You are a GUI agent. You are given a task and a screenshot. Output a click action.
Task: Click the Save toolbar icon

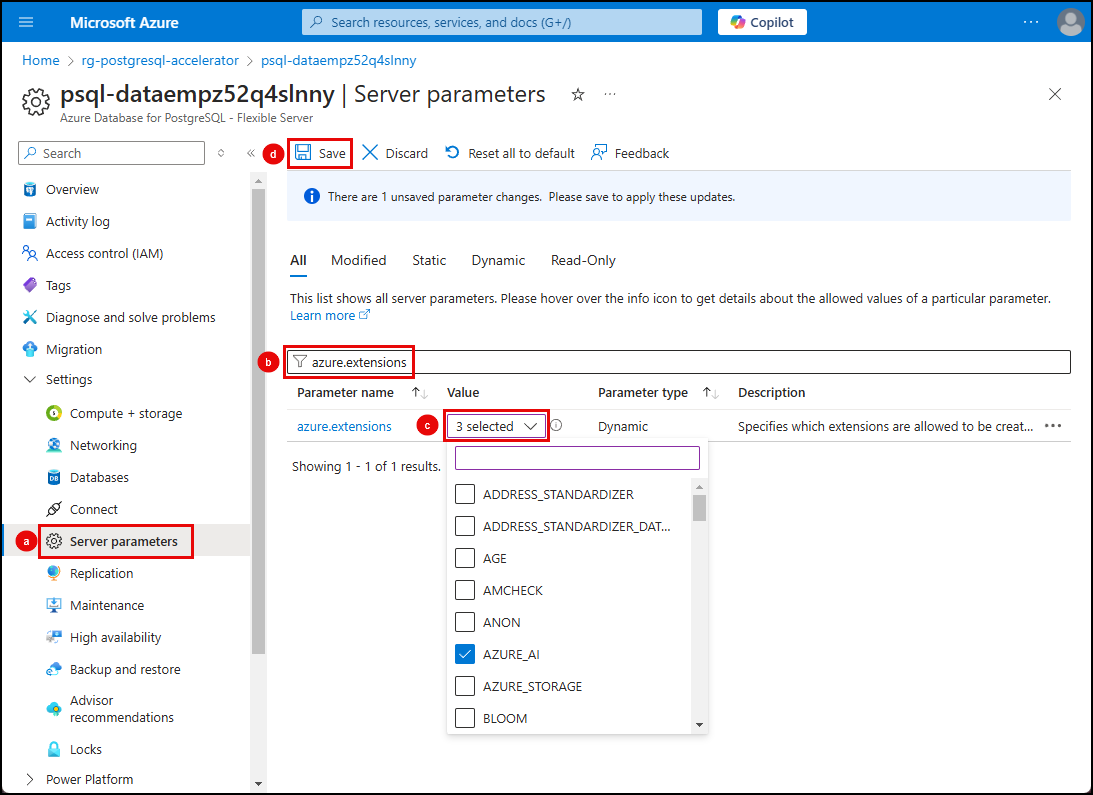tap(303, 153)
